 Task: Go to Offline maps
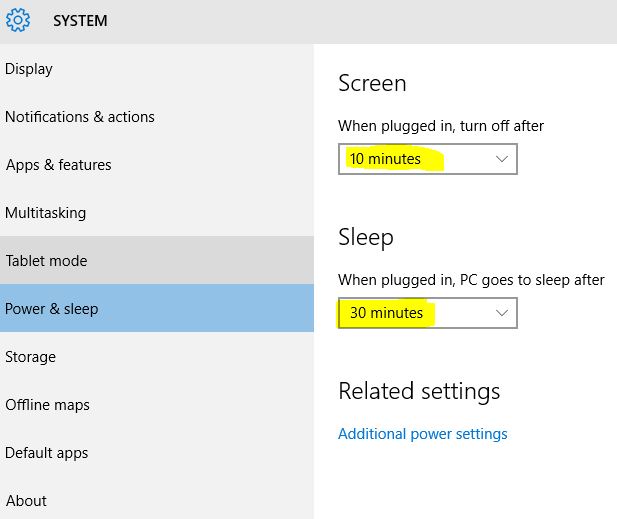47,405
